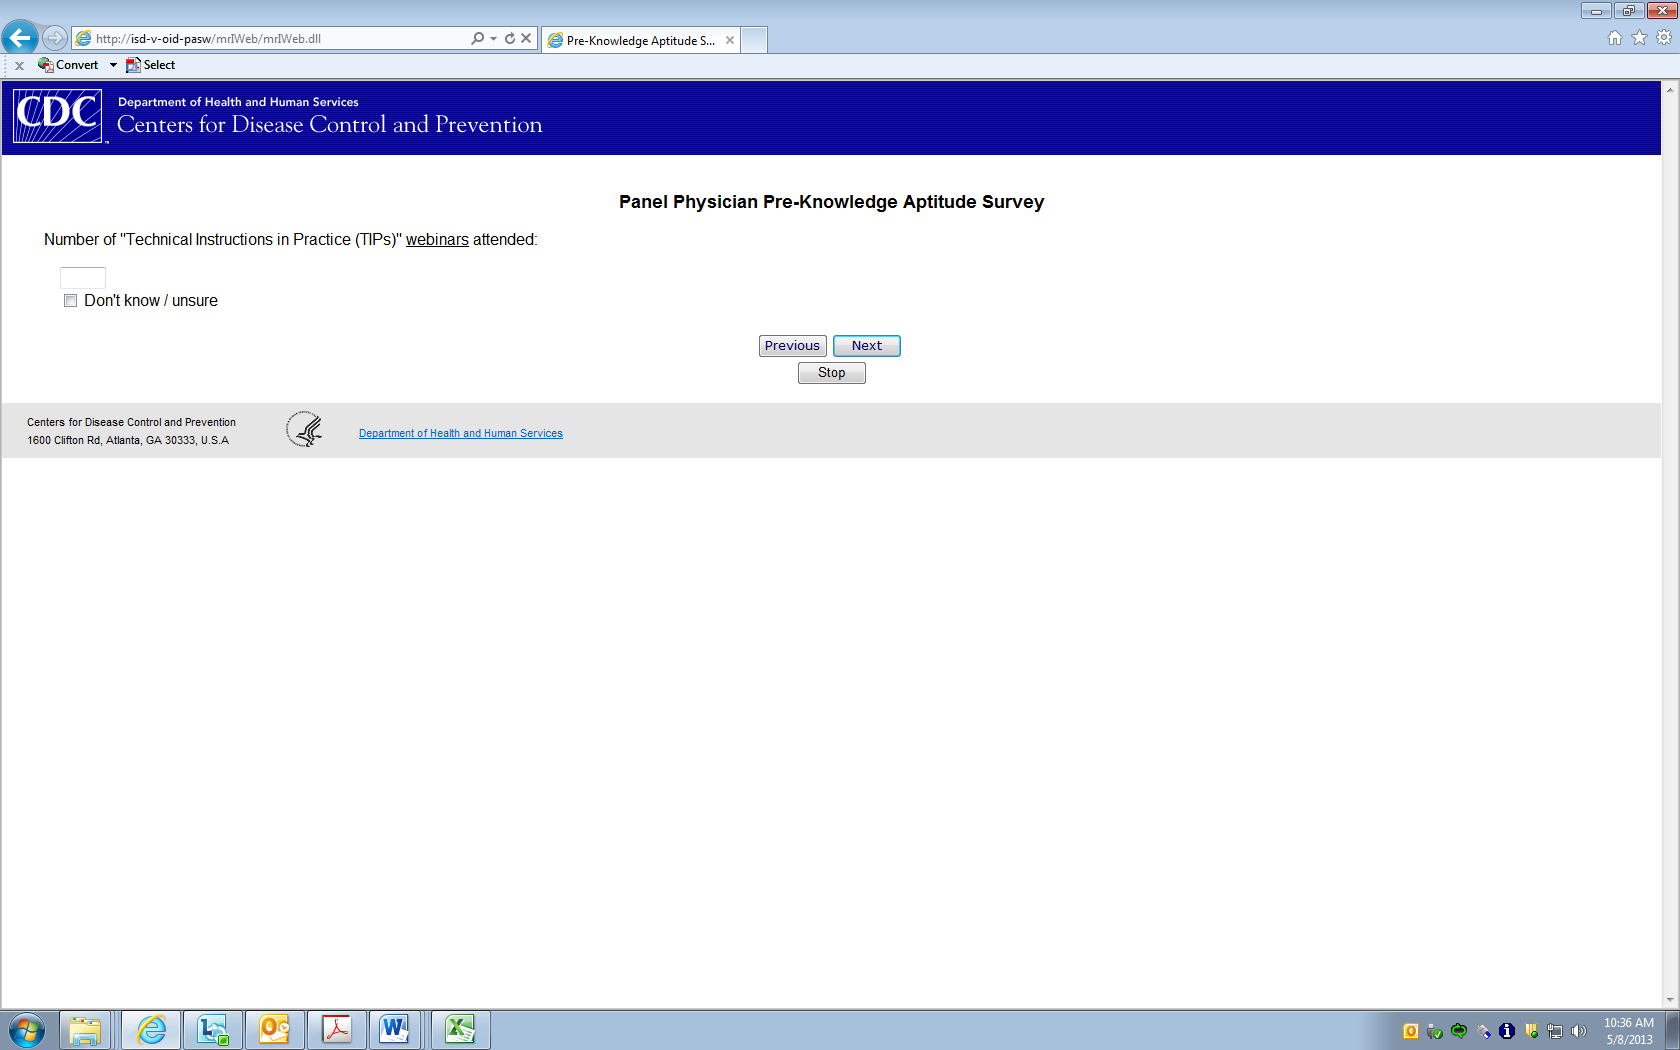Open the Windows Start menu
The image size is (1680, 1050).
[27, 1030]
